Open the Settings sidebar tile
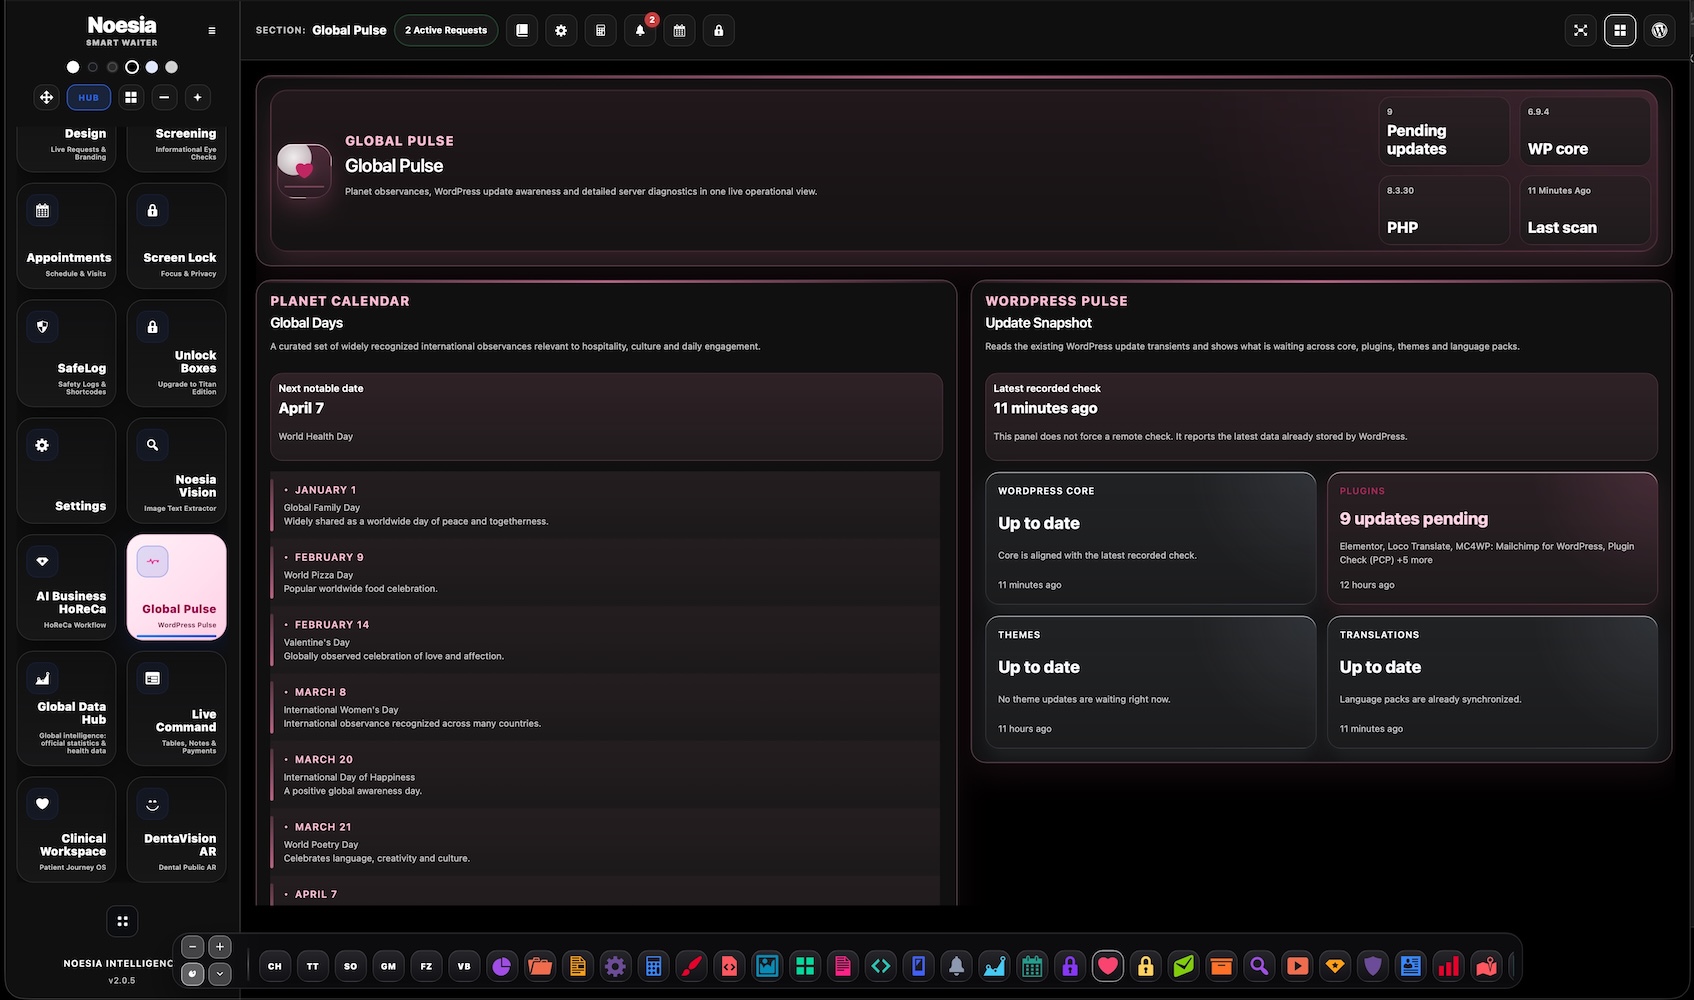 click(66, 470)
